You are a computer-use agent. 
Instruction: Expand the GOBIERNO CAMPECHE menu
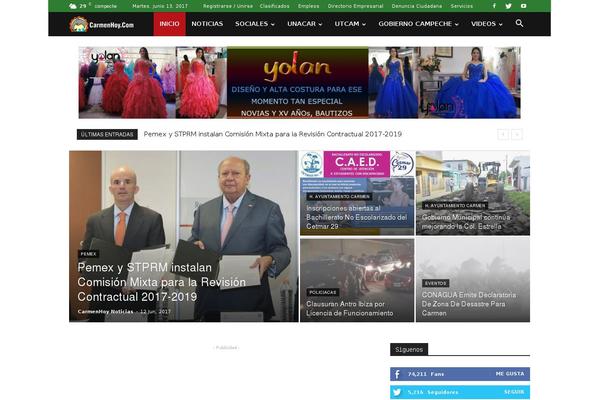(418, 24)
